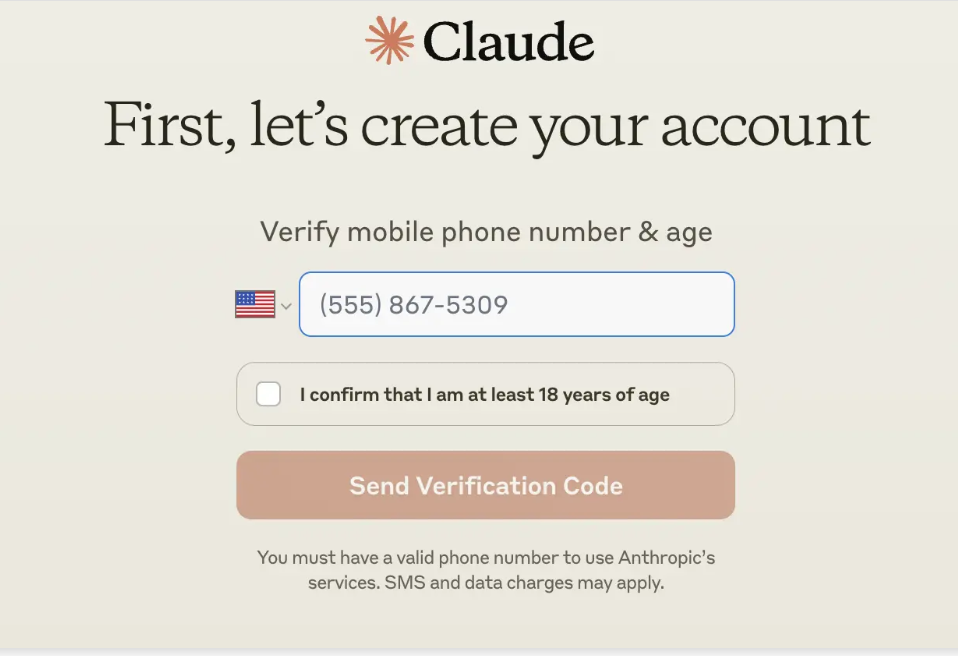Click the word "Verify" in the subtitle
The height and width of the screenshot is (656, 958).
coord(299,232)
